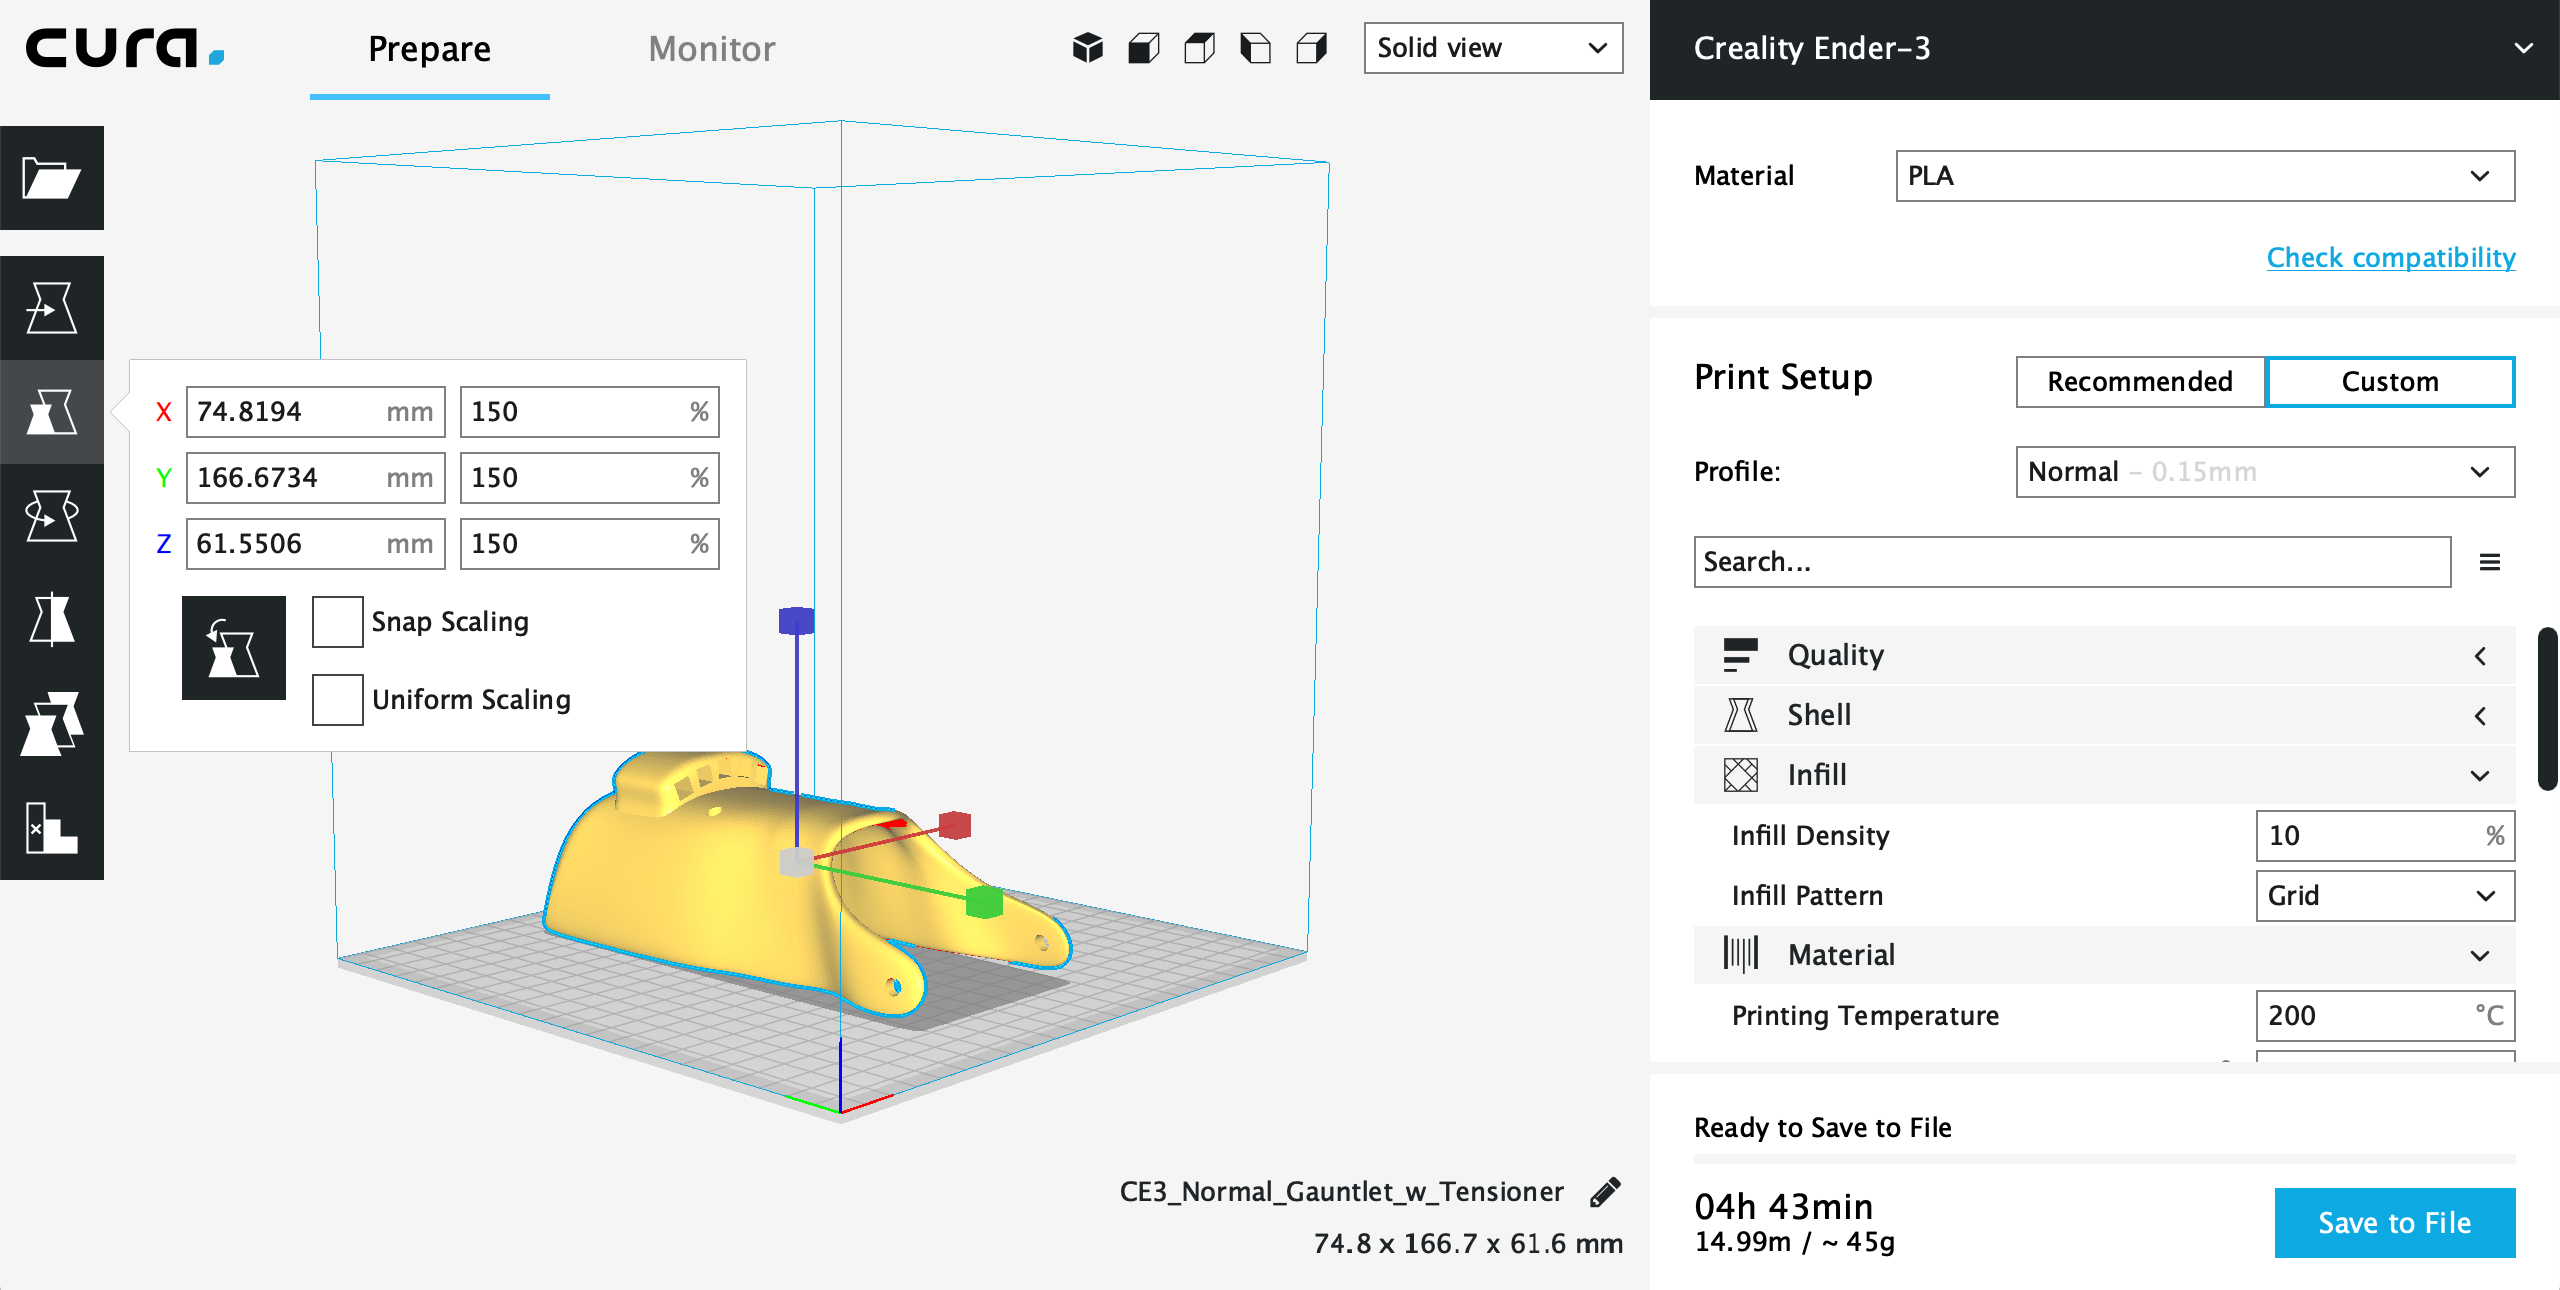
Task: Select the Move tool in the left toolbar
Action: pyautogui.click(x=52, y=307)
